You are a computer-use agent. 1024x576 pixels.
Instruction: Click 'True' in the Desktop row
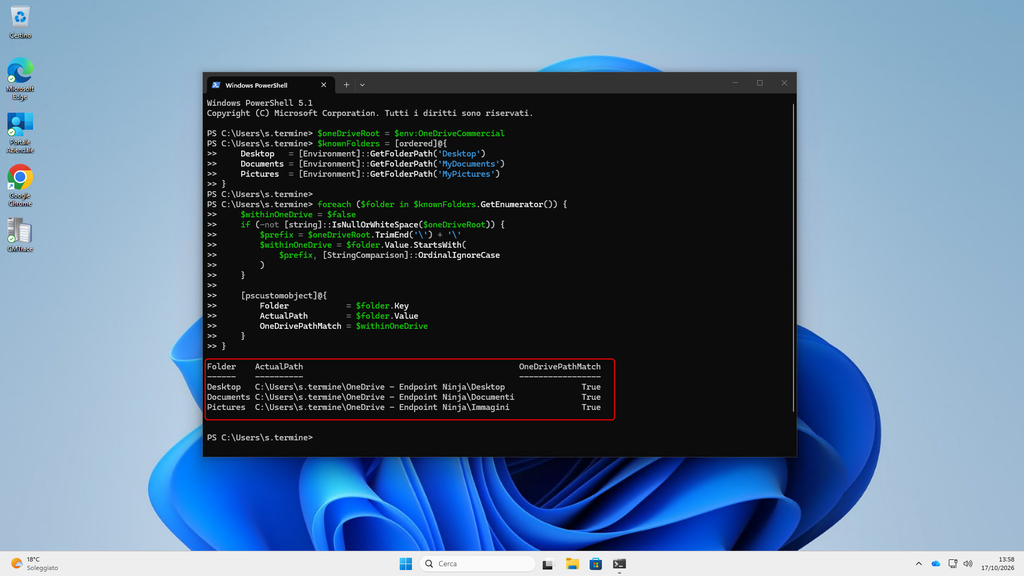591,387
